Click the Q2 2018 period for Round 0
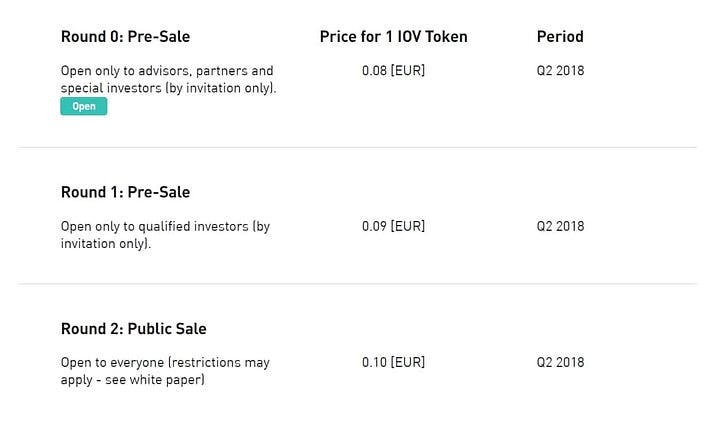720x422 pixels. 560,70
